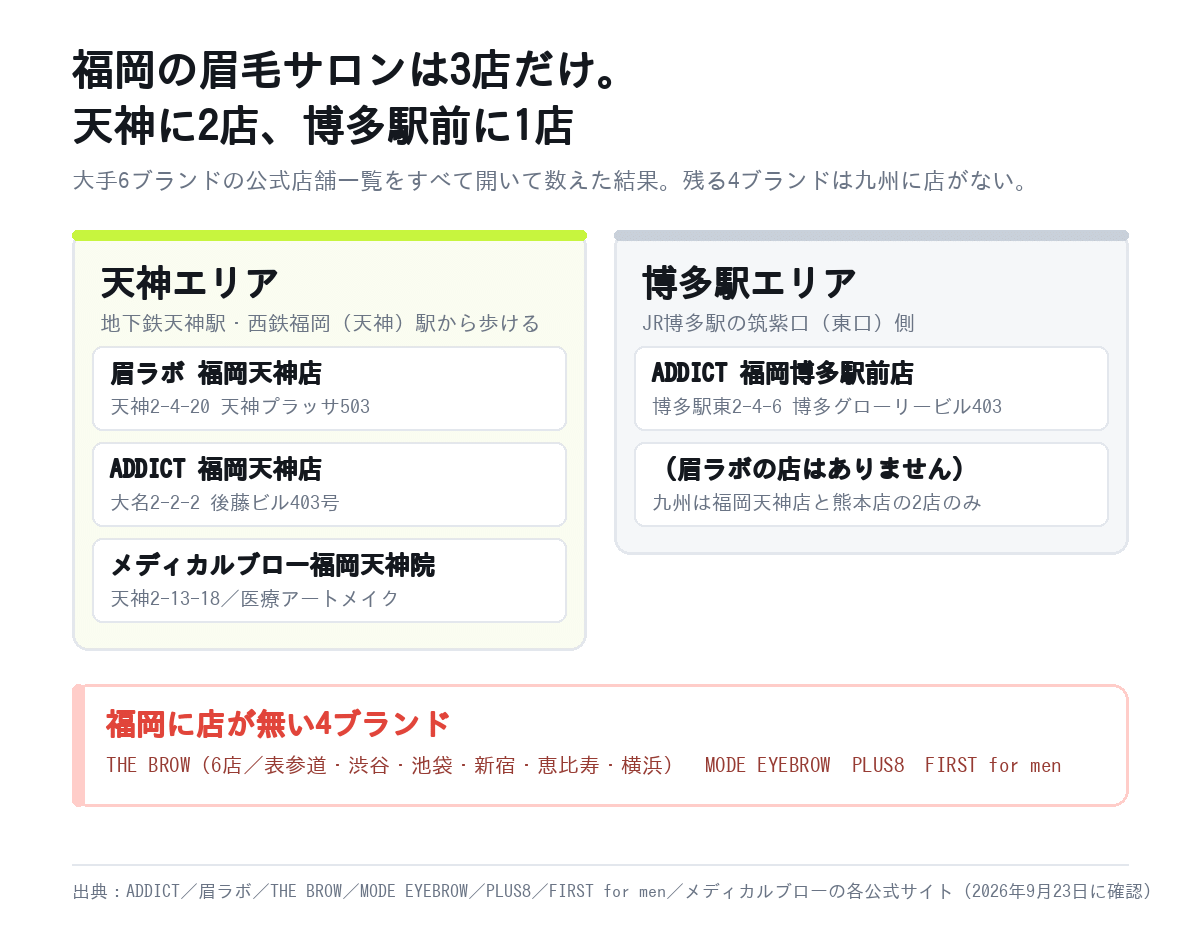1200x940 pixels.
Task: Click （眉ラボの店はありません） notice
Action: (x=814, y=468)
